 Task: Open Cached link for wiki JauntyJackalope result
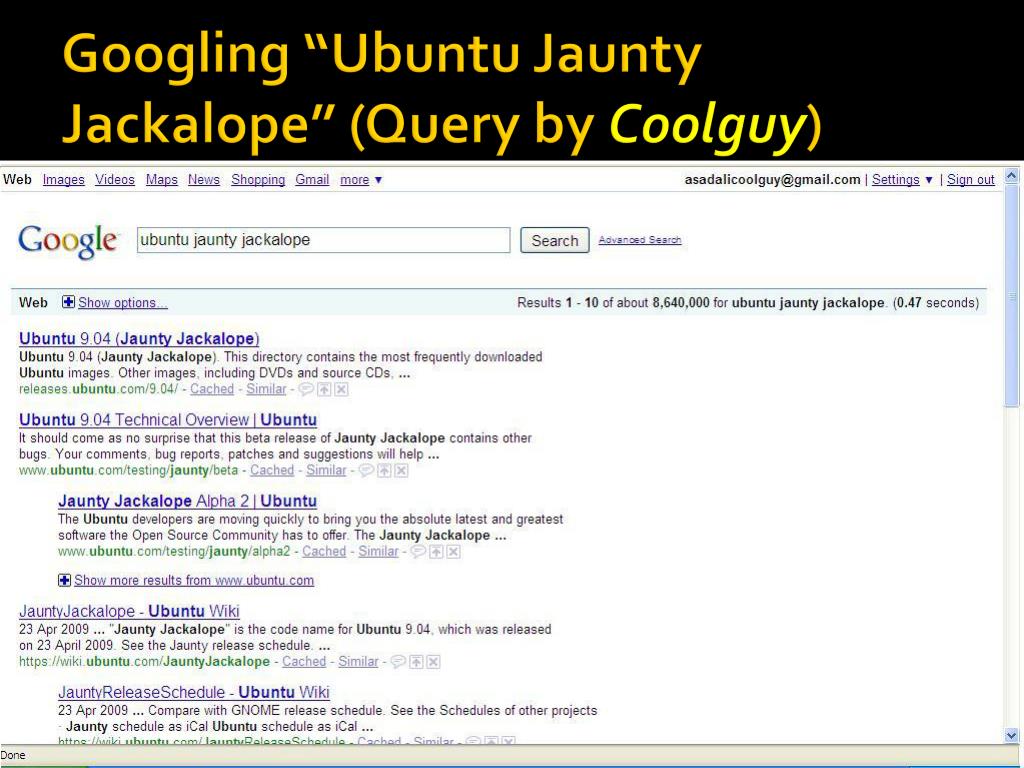pyautogui.click(x=304, y=662)
